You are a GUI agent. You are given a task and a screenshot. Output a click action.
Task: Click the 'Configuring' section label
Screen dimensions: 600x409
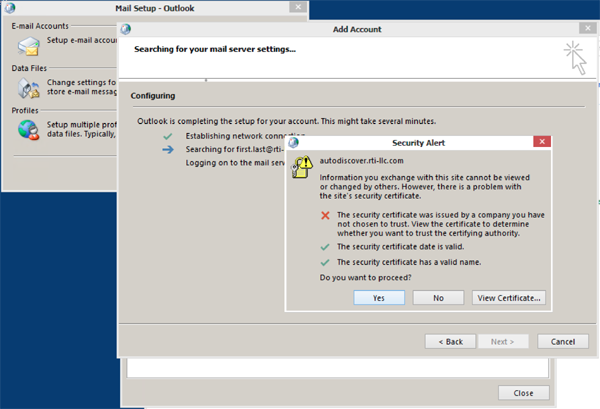[x=153, y=96]
